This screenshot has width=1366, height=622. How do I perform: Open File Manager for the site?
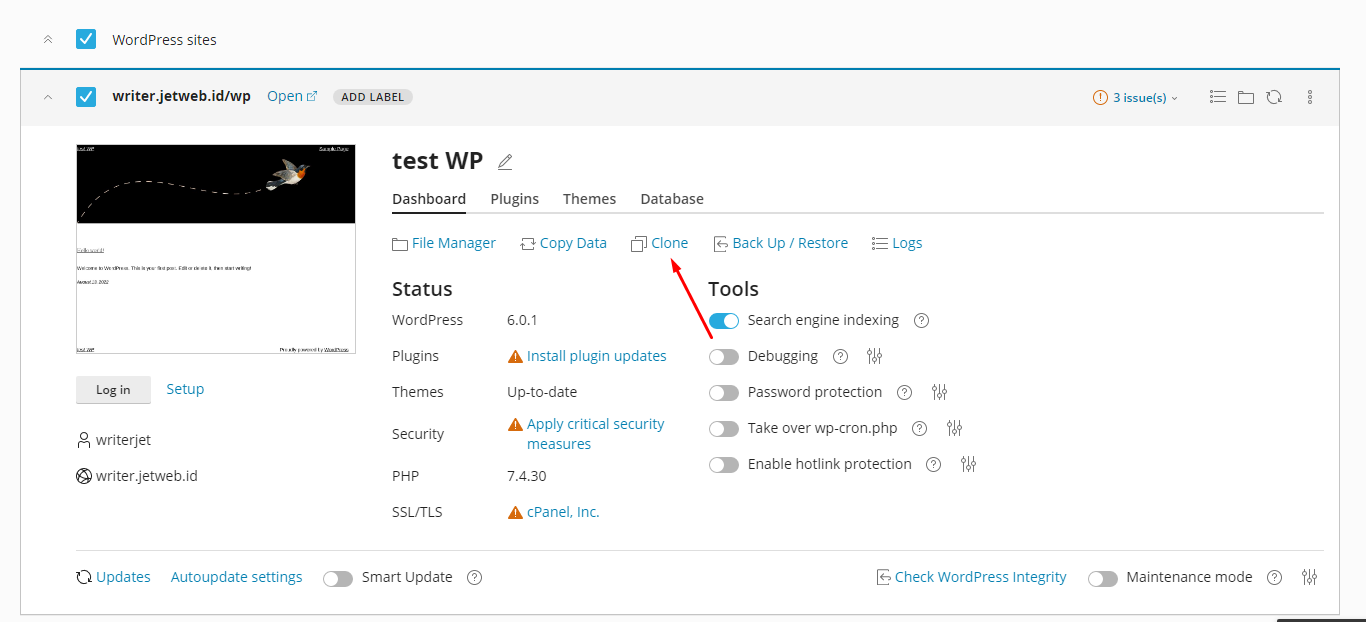click(x=444, y=242)
